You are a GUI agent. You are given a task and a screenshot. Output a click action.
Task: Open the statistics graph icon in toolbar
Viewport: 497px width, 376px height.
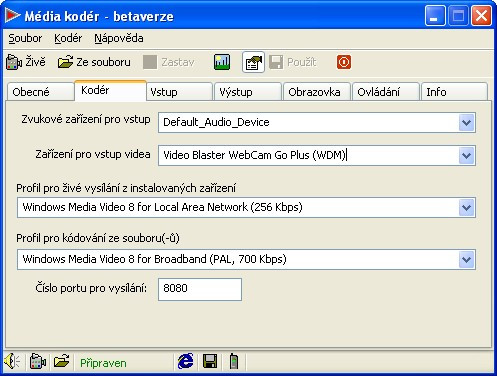(222, 62)
